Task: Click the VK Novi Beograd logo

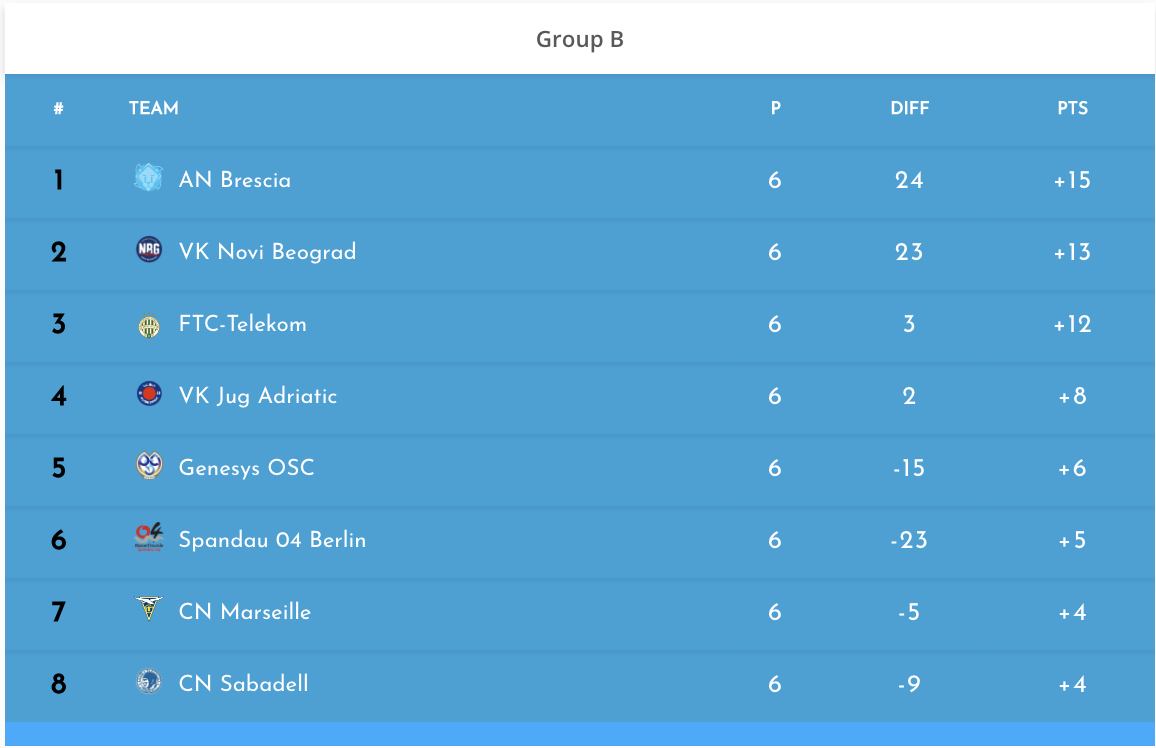Action: (x=148, y=250)
